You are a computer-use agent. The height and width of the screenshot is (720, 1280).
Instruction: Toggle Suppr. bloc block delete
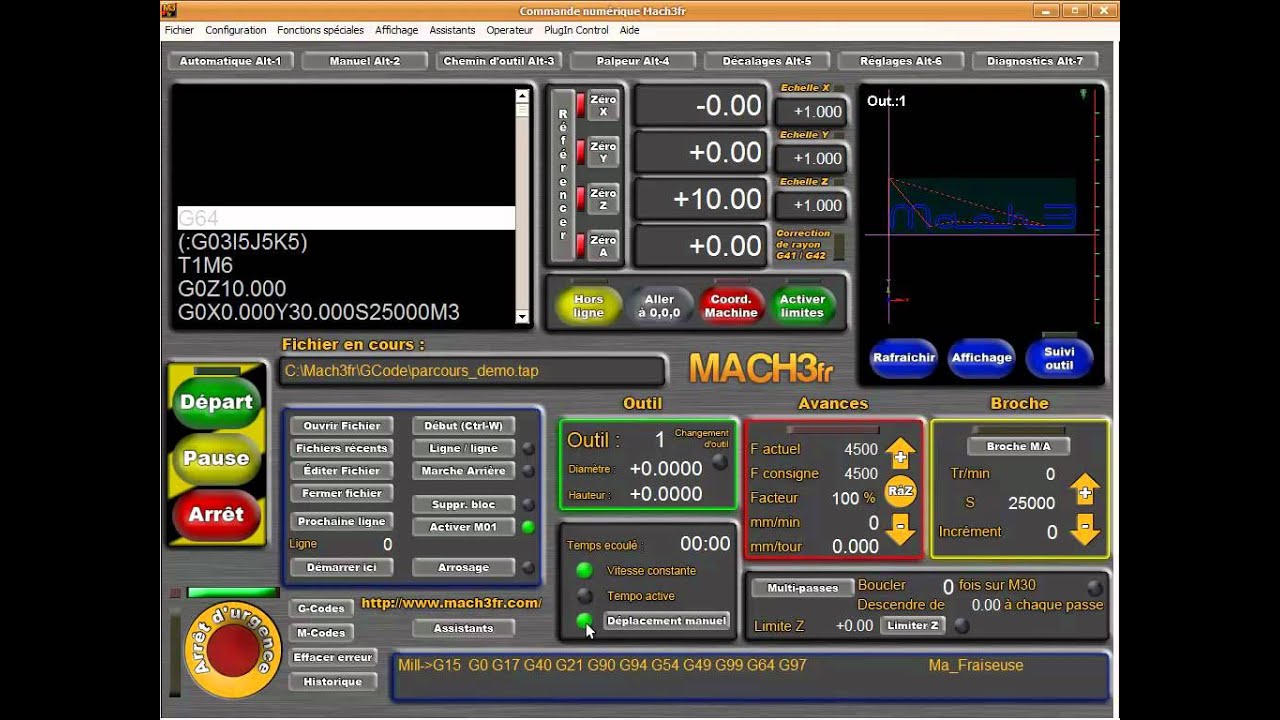pyautogui.click(x=463, y=504)
